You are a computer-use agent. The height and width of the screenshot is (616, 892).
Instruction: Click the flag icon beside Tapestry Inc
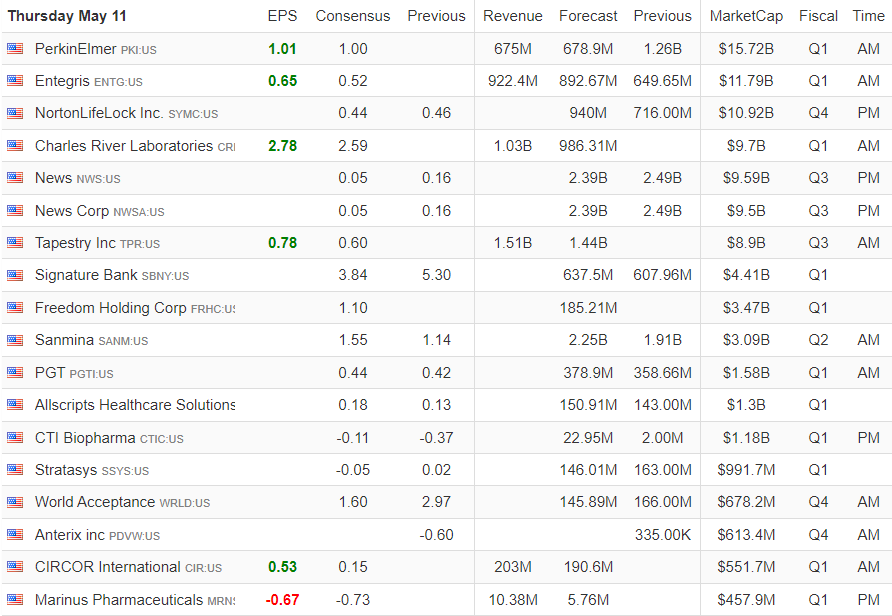(x=15, y=243)
